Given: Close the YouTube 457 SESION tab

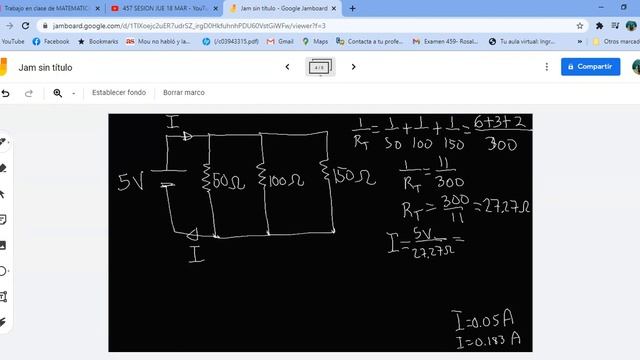Looking at the screenshot, I should 216,9.
